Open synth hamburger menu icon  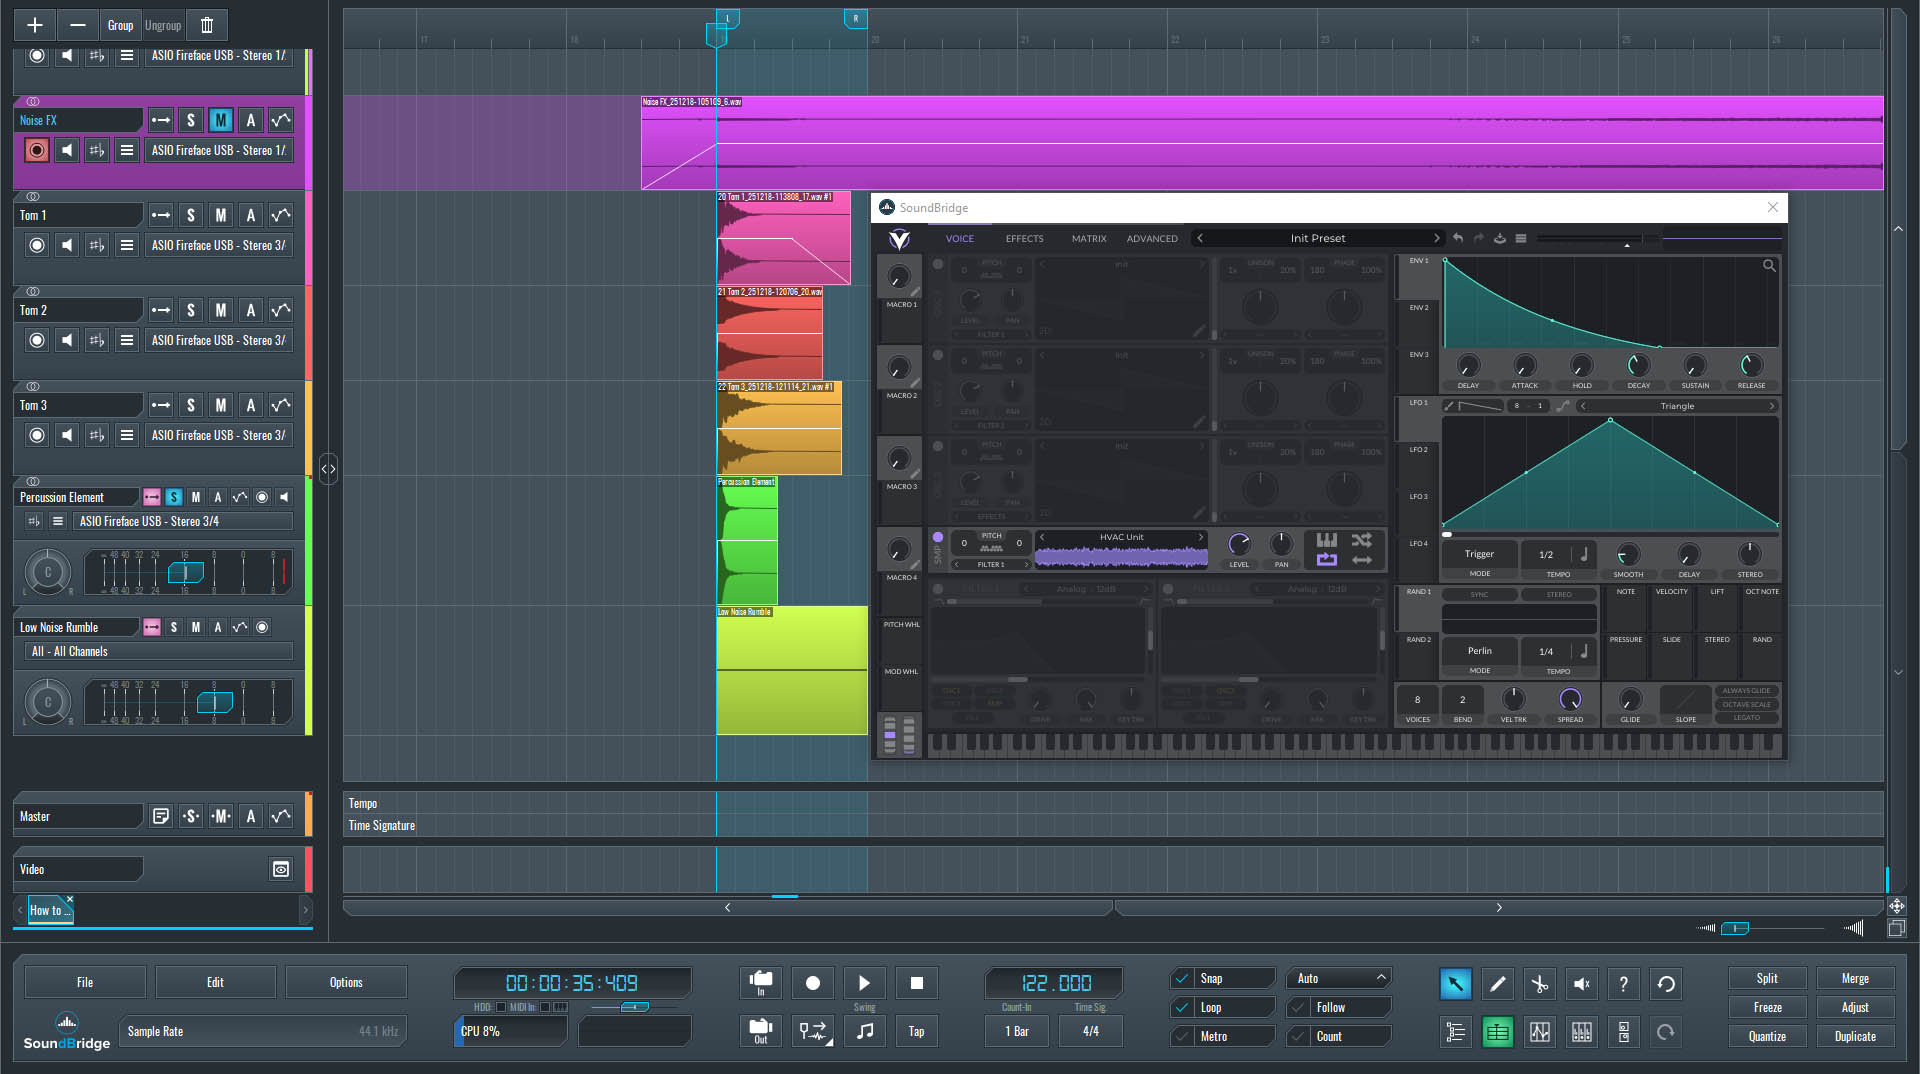click(1520, 238)
